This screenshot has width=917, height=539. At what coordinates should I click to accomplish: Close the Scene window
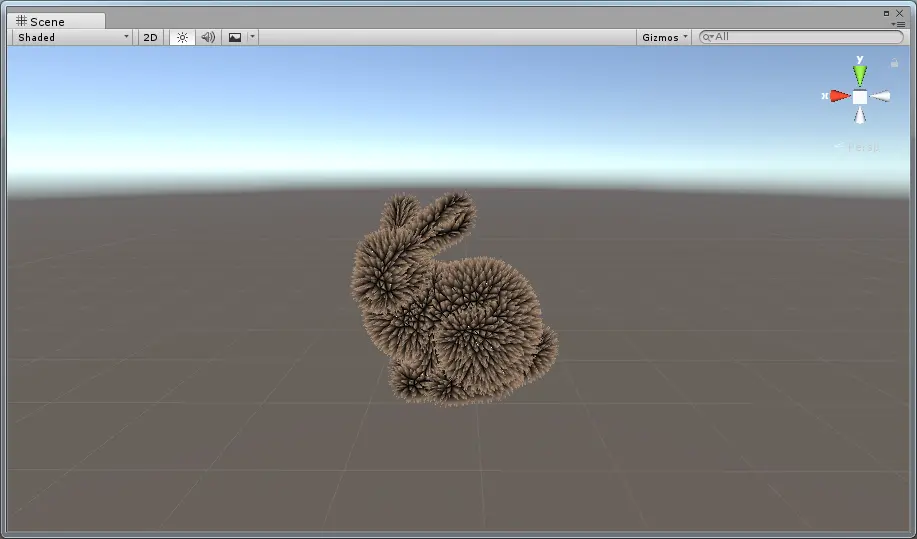point(899,13)
